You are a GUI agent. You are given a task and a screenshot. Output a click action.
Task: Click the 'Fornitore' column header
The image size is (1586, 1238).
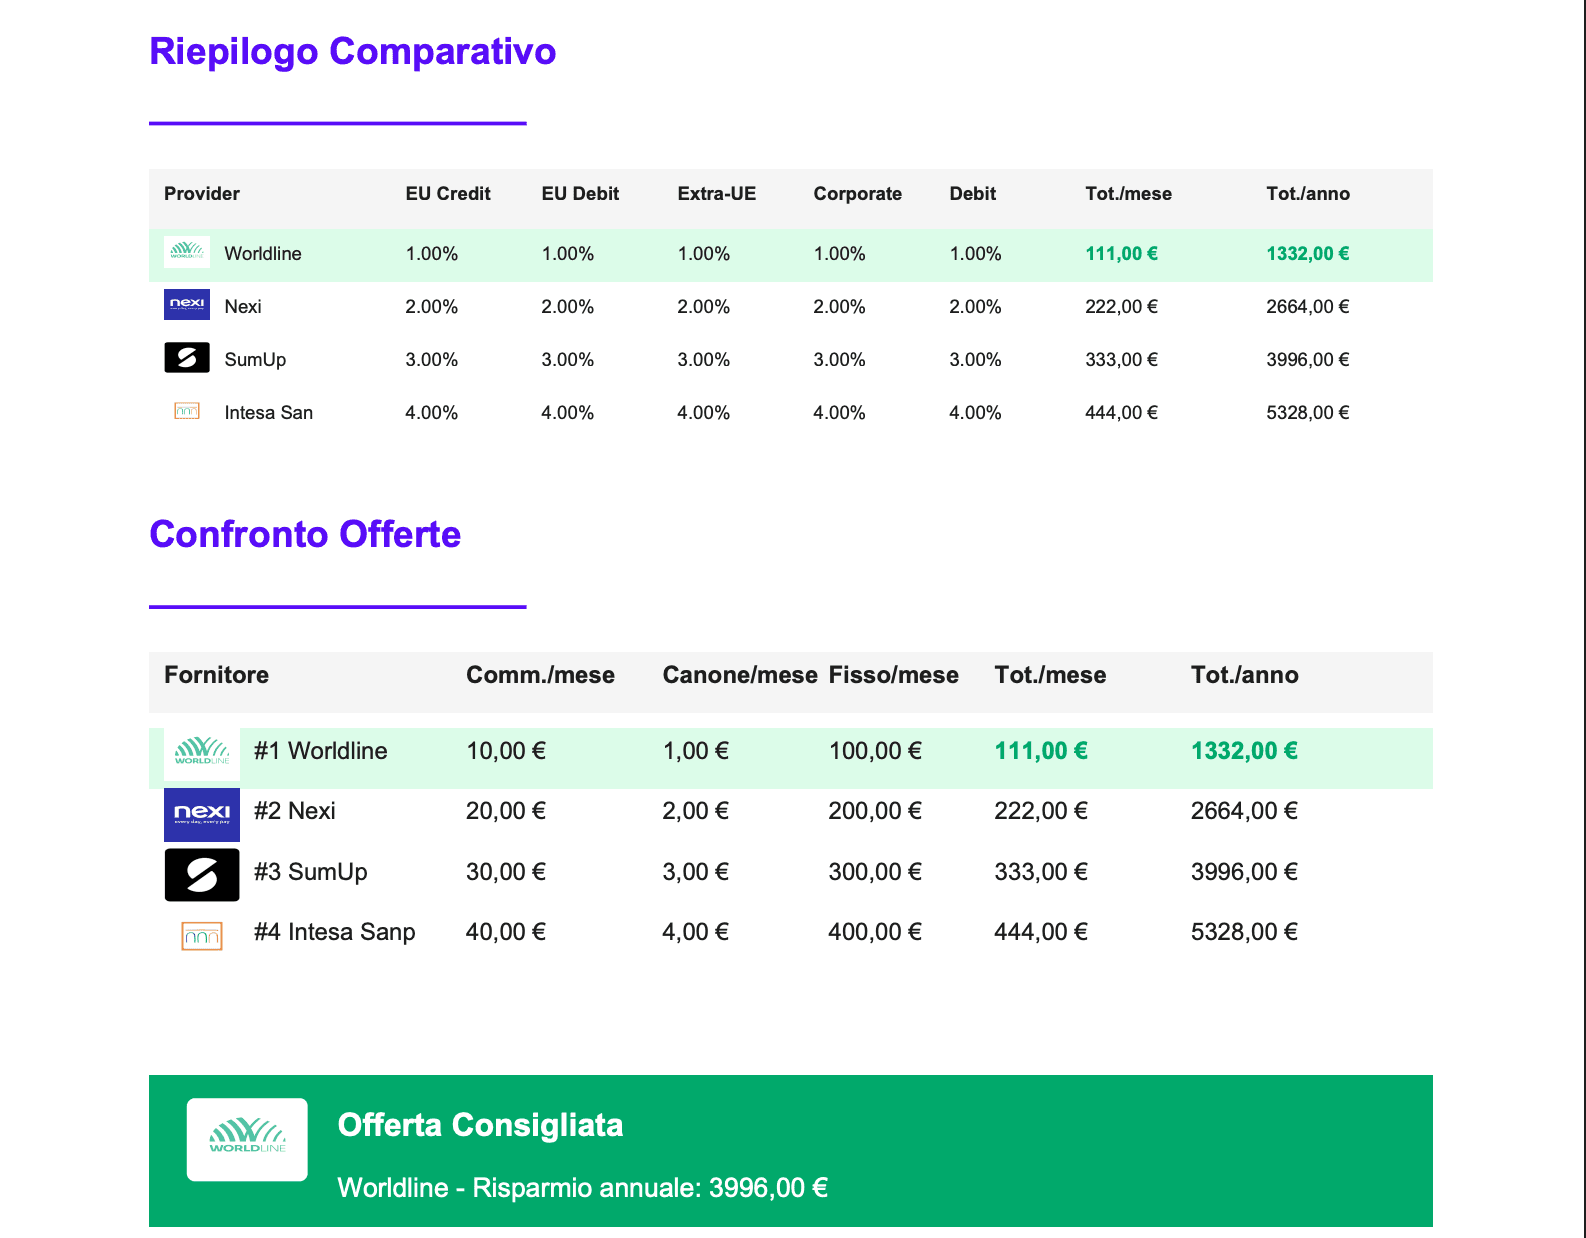point(217,675)
